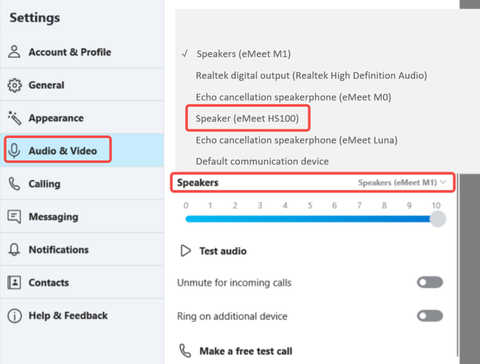Click the Calling phone icon

[14, 184]
